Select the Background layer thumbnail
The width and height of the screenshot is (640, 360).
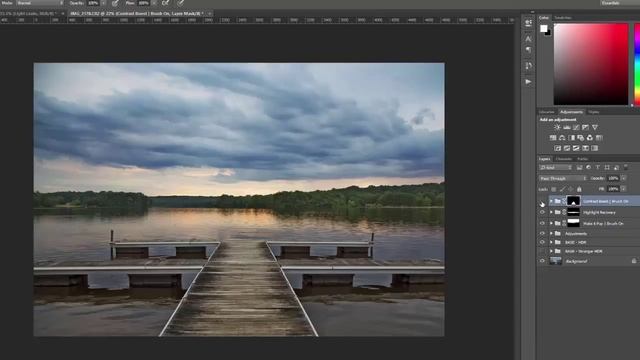(x=556, y=261)
